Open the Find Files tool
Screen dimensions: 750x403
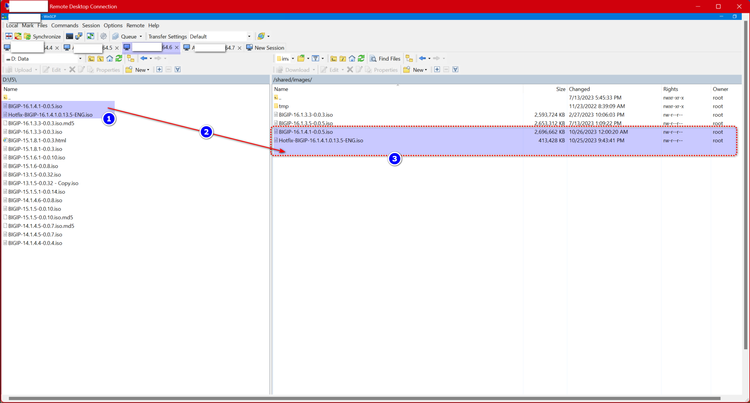(x=385, y=59)
